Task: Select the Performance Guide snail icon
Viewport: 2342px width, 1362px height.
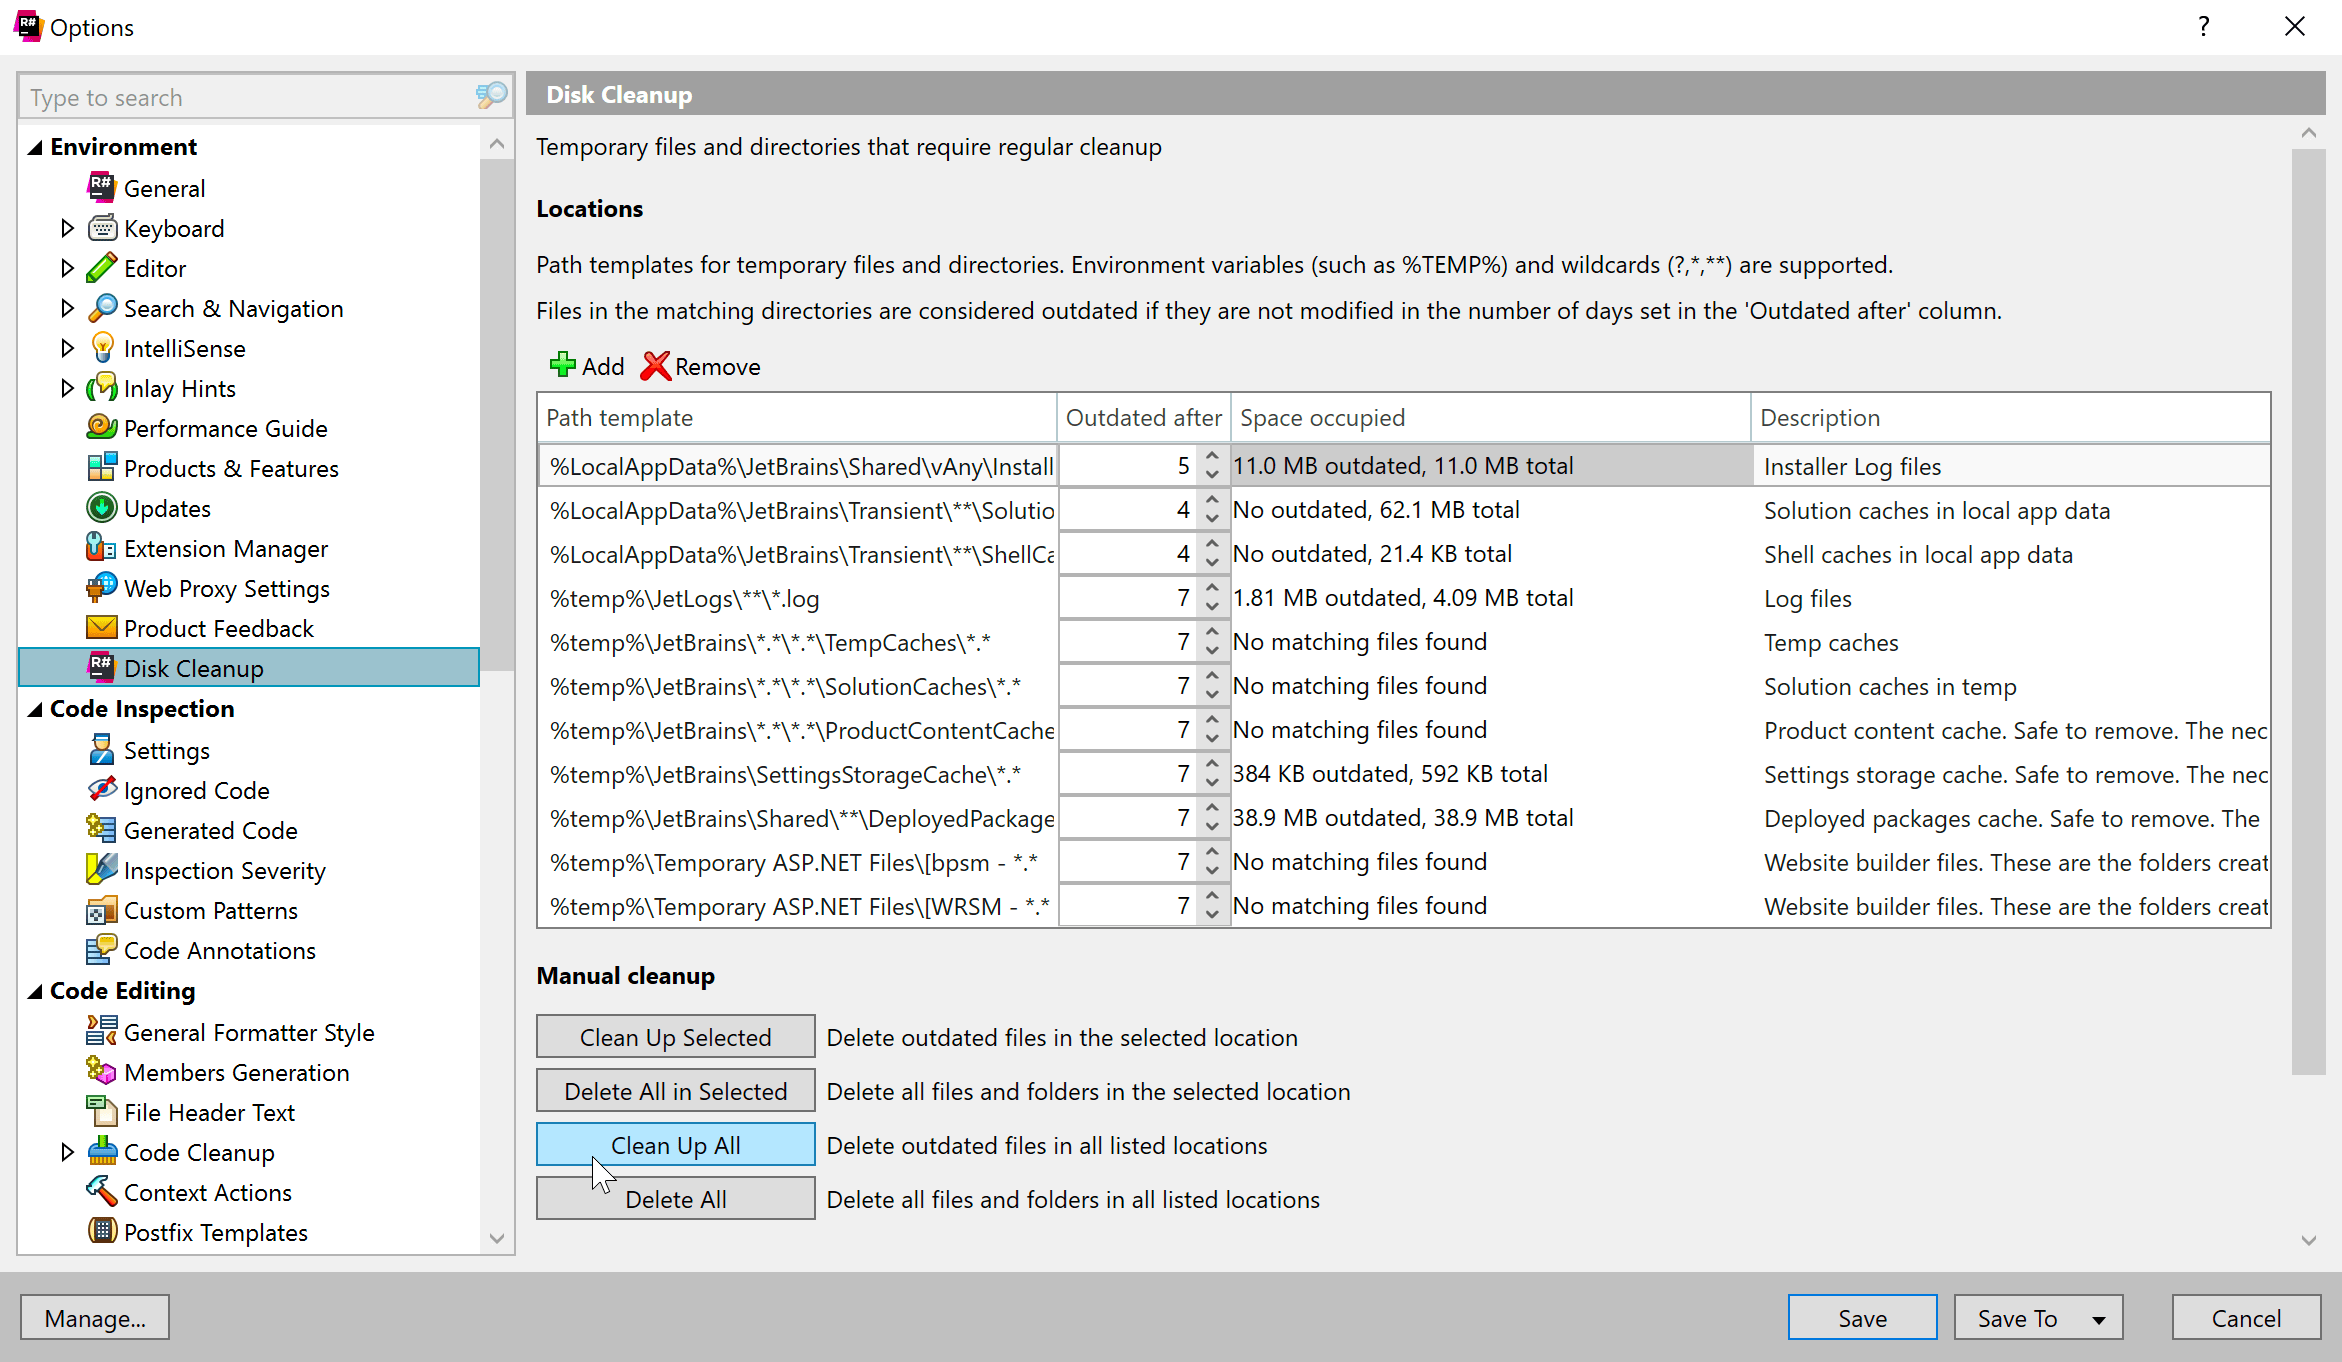Action: pos(101,428)
